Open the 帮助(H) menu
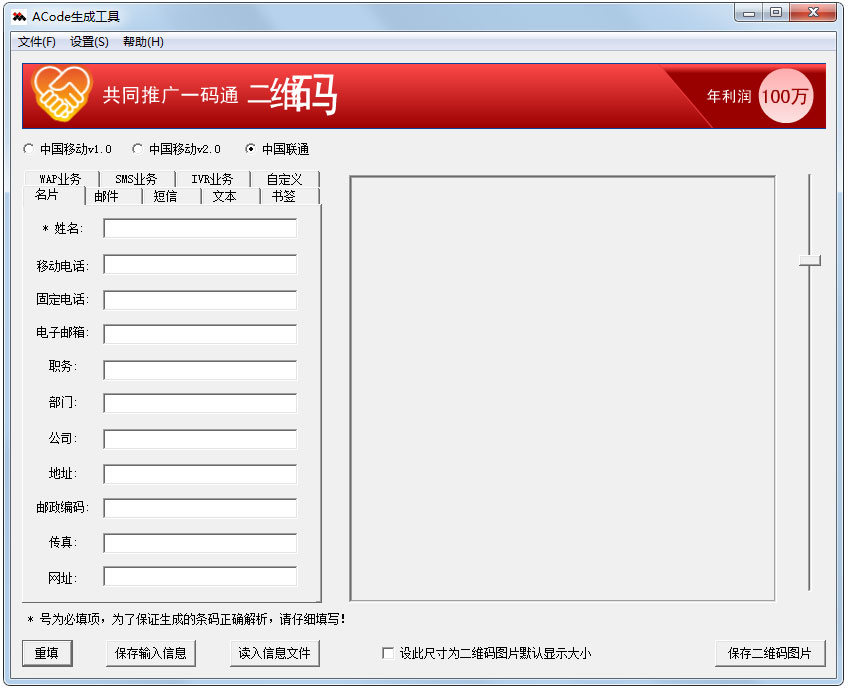The image size is (848, 690). (143, 42)
